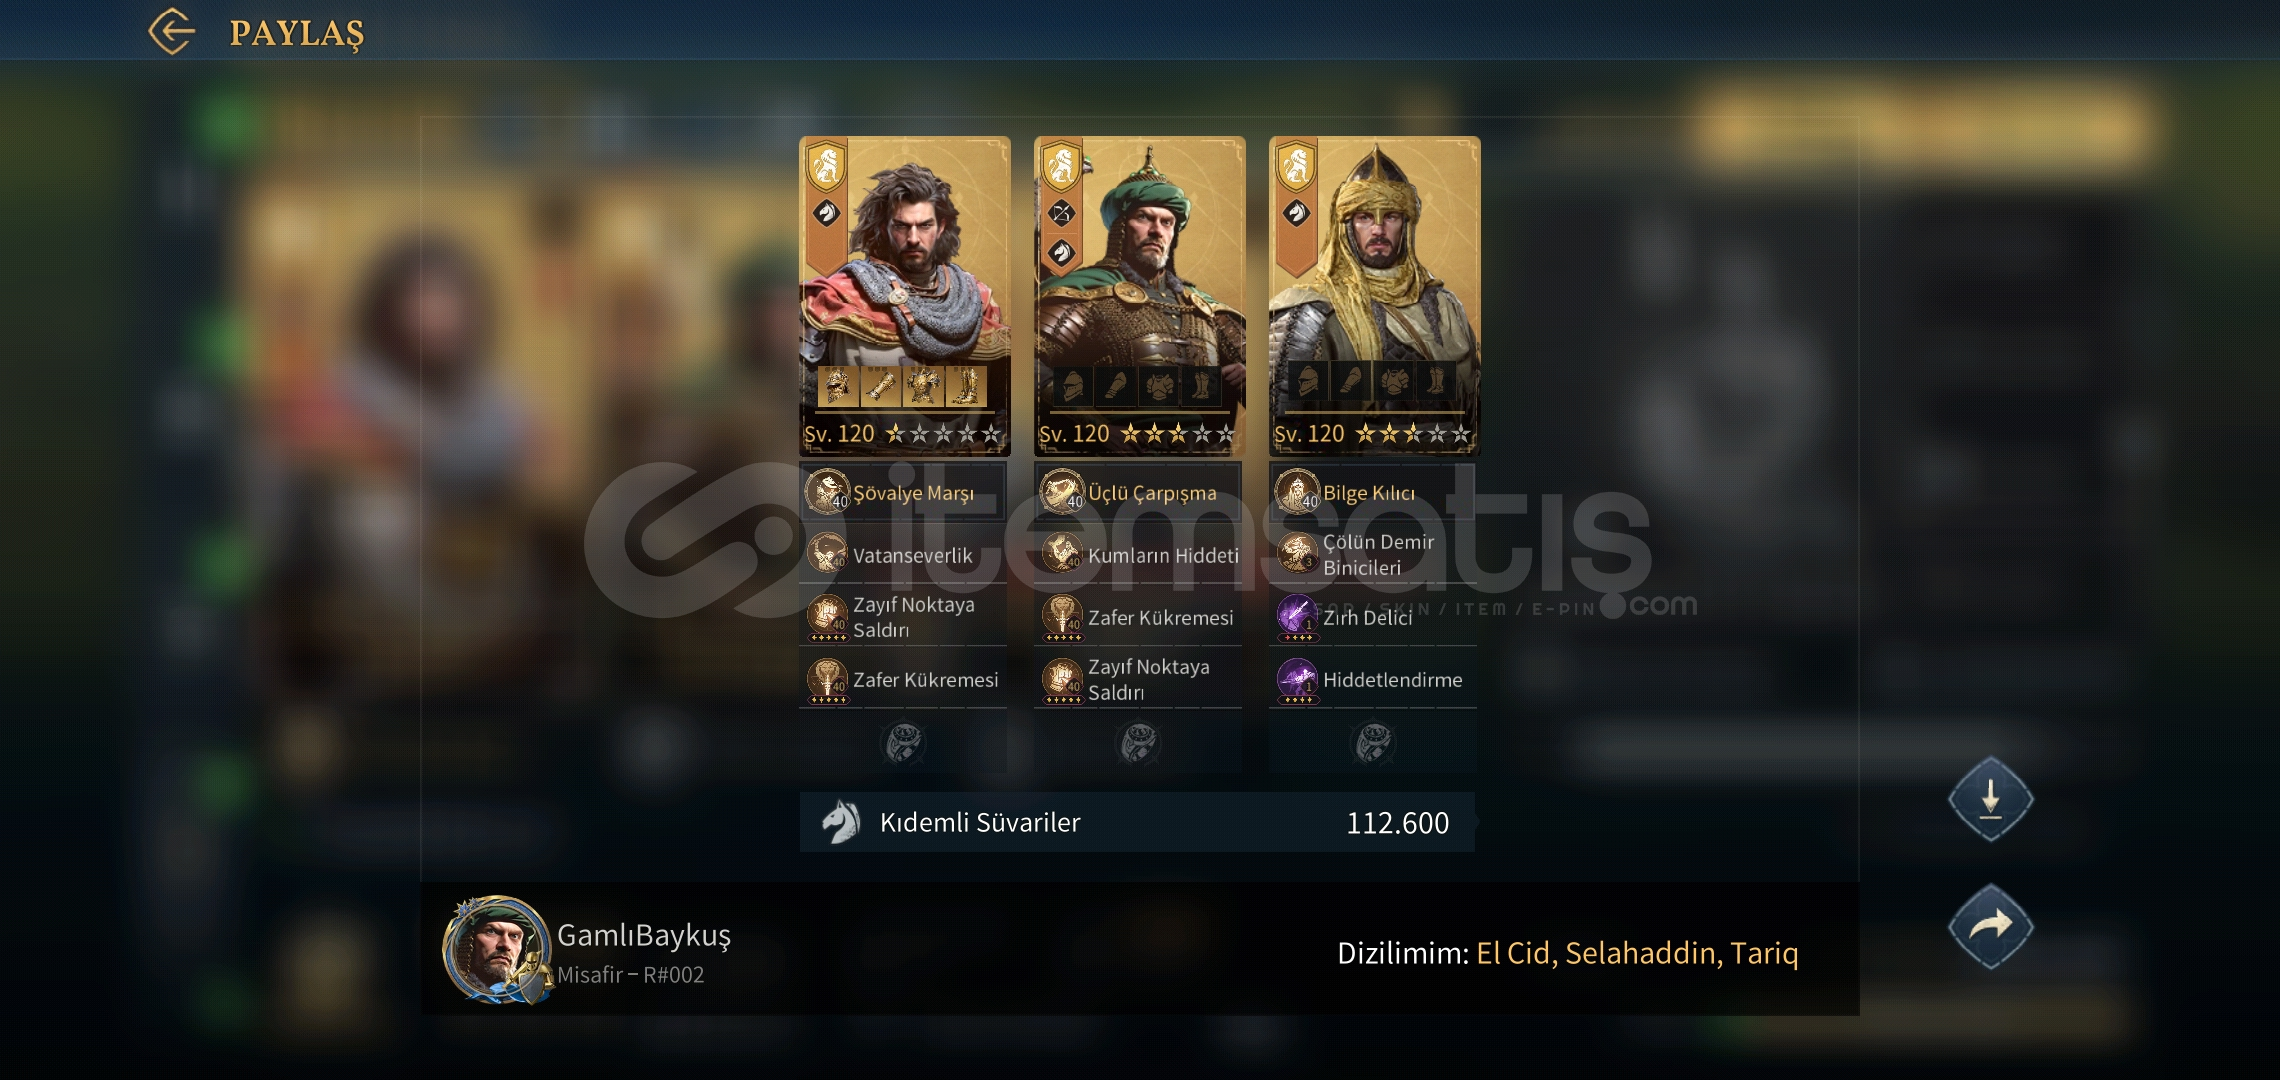
Task: Go back using the arrow beside PAYLAŞ
Action: 172,31
